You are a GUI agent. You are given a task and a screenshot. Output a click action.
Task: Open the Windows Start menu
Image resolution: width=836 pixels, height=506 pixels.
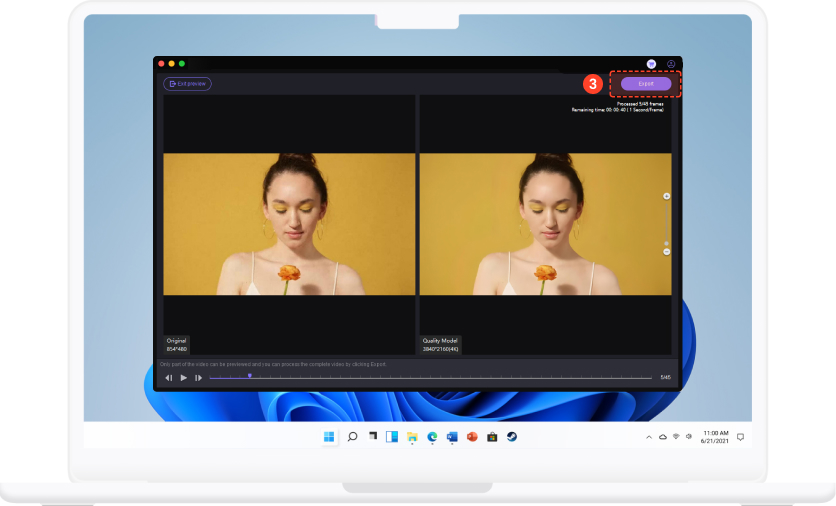[329, 437]
